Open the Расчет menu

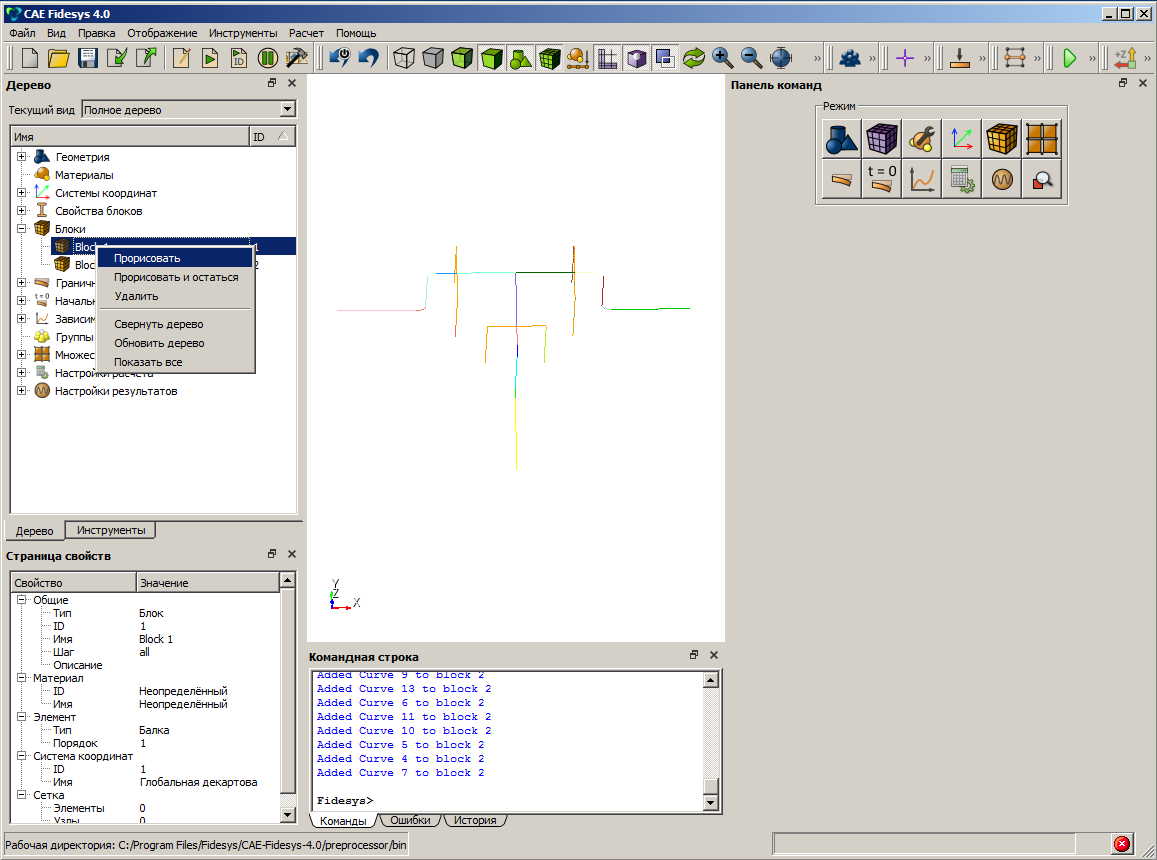point(306,33)
